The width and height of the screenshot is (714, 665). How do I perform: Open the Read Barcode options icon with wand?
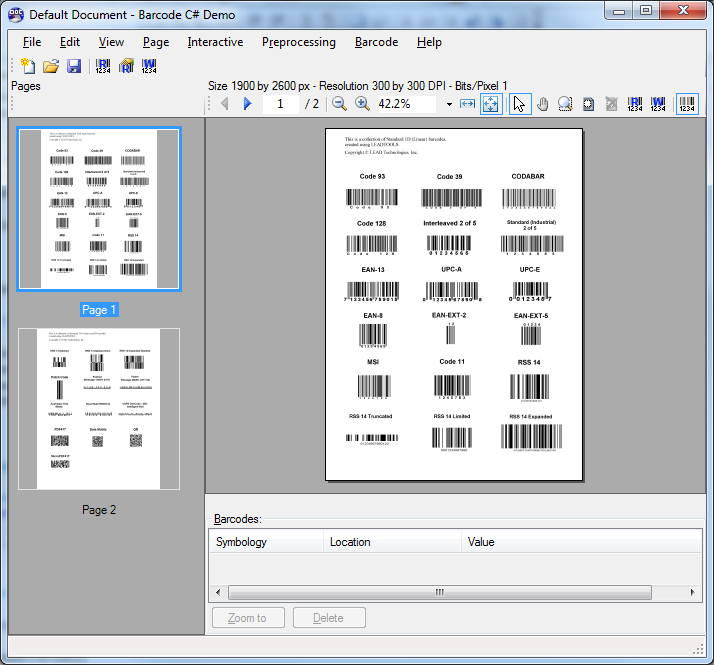click(x=126, y=66)
